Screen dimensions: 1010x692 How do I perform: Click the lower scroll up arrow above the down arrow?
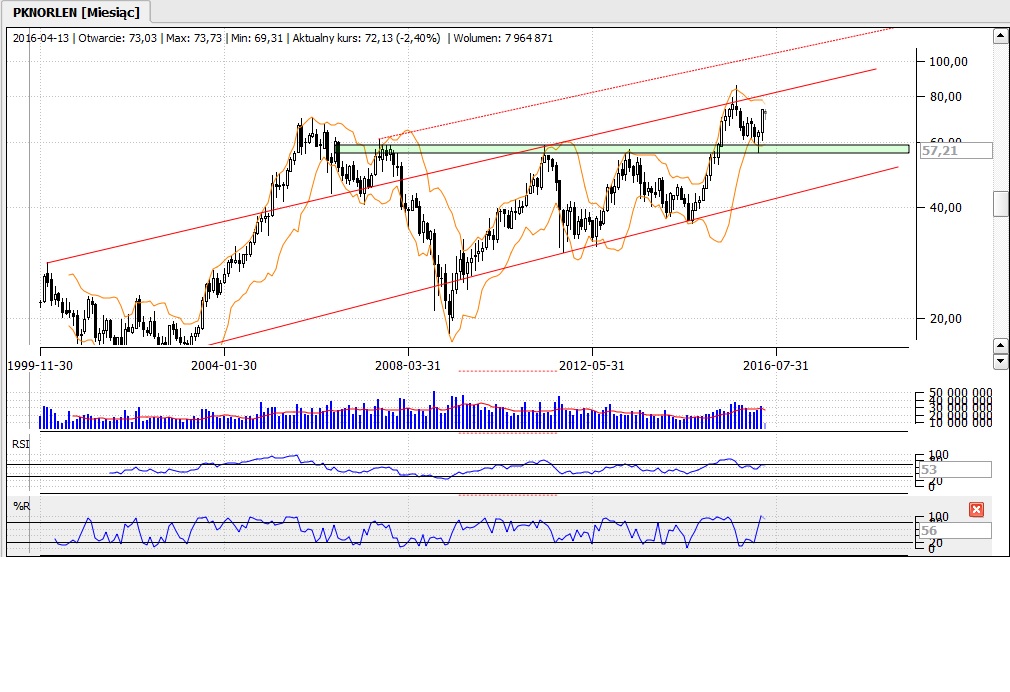pos(999,345)
